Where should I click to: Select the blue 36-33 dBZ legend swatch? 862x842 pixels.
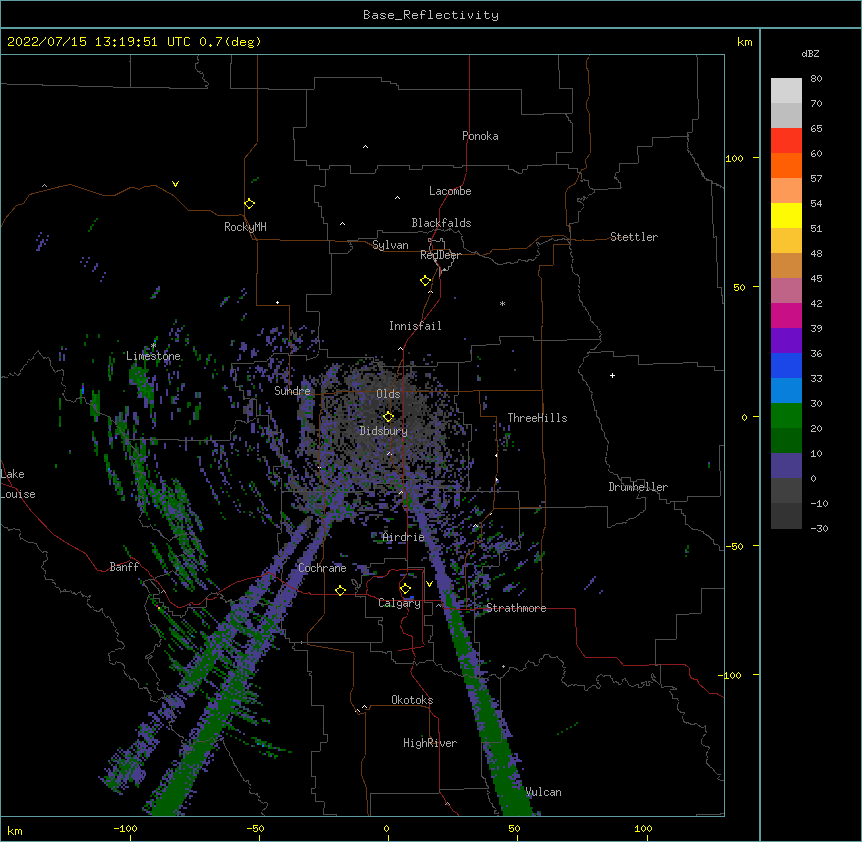point(786,365)
